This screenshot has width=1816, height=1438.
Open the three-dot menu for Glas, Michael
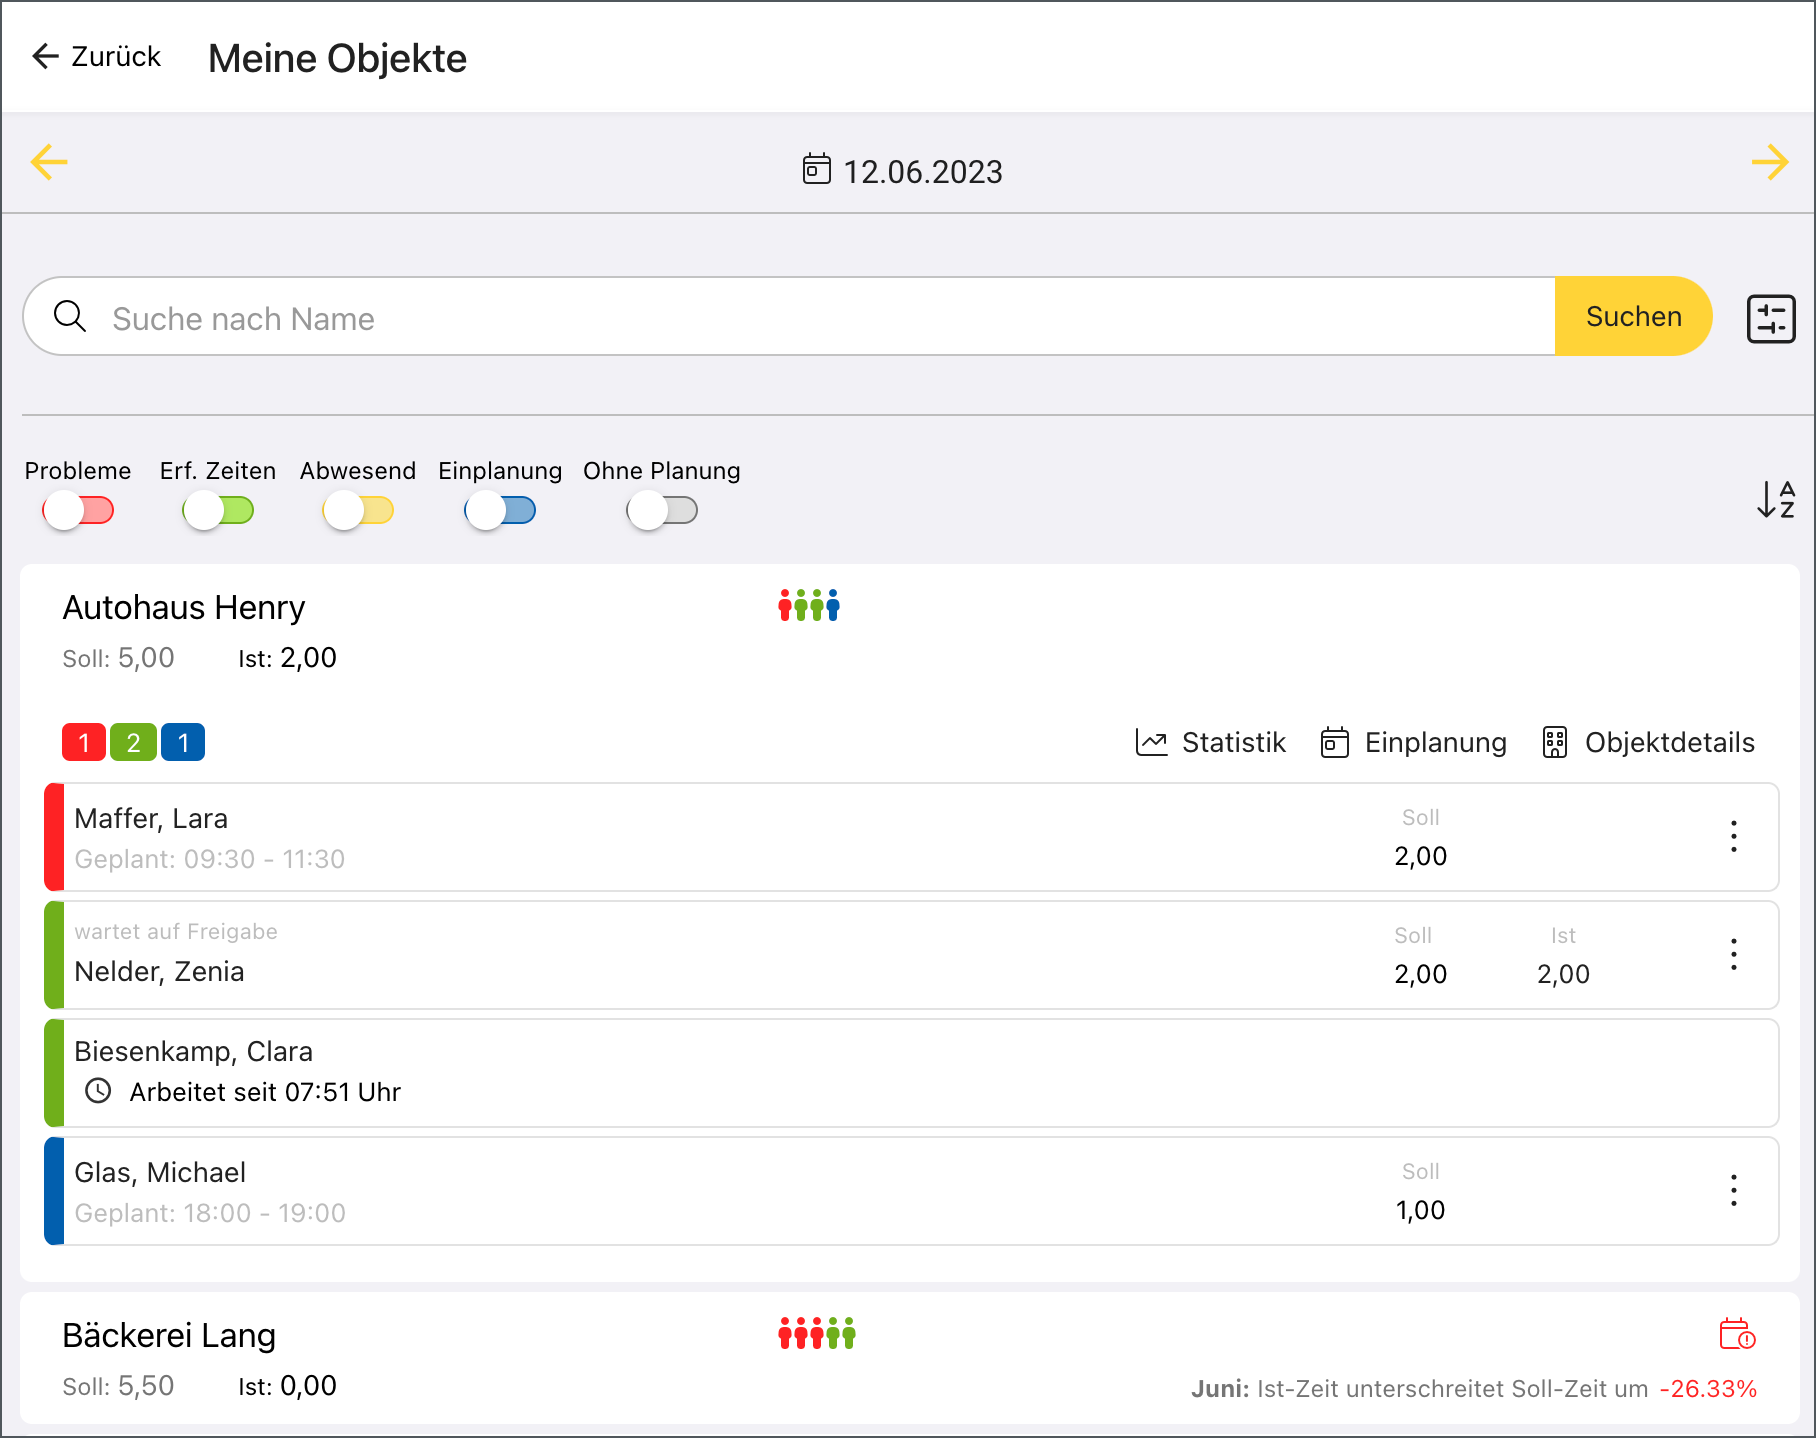[x=1733, y=1190]
